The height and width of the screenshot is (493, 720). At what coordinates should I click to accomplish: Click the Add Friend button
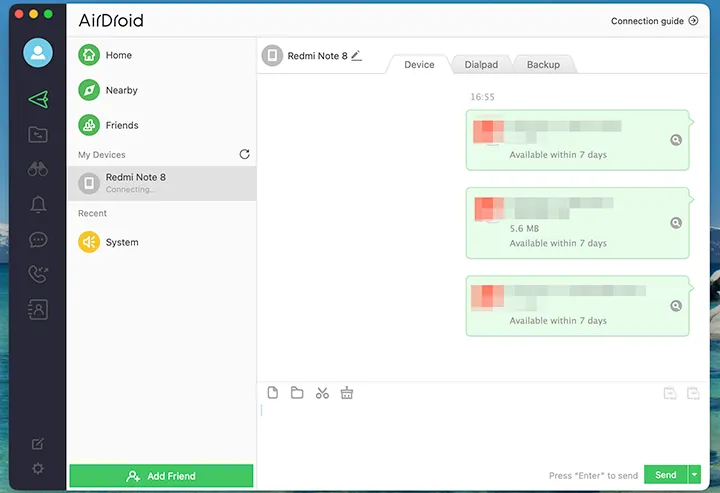[161, 476]
